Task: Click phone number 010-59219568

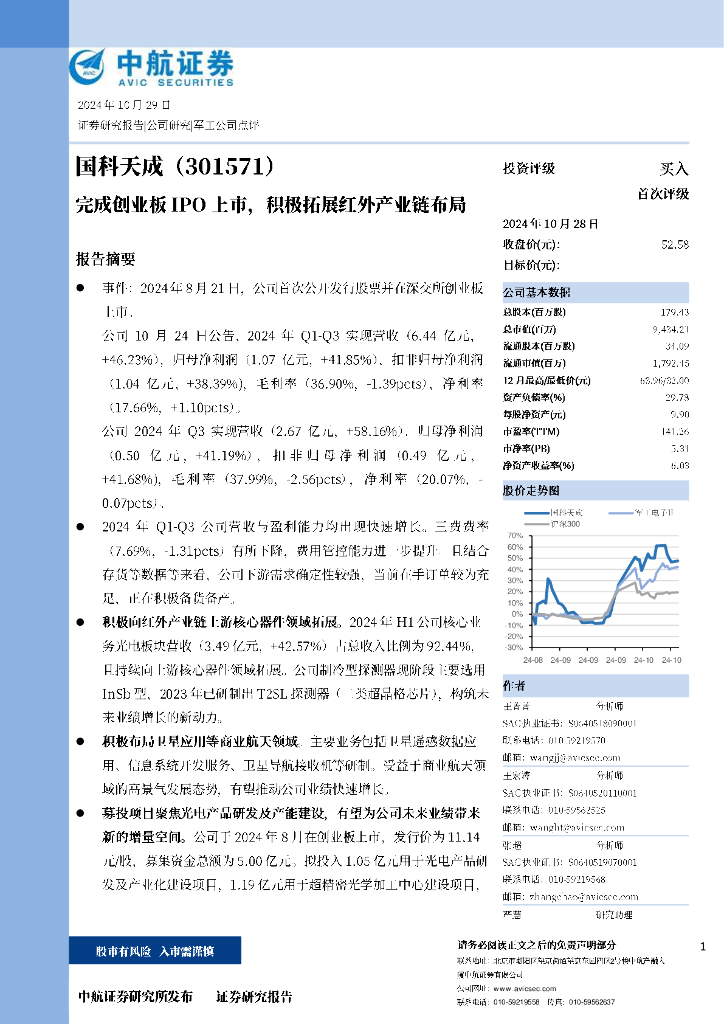Action: tap(576, 880)
